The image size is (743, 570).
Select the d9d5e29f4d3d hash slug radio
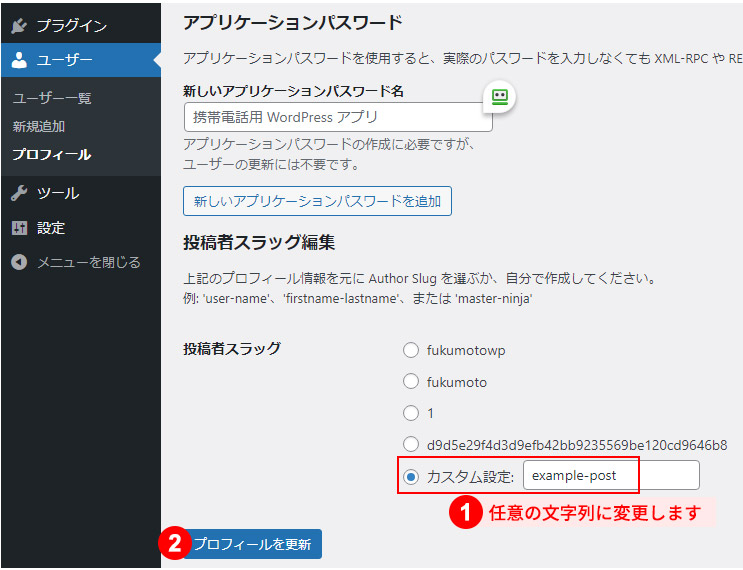coord(411,444)
